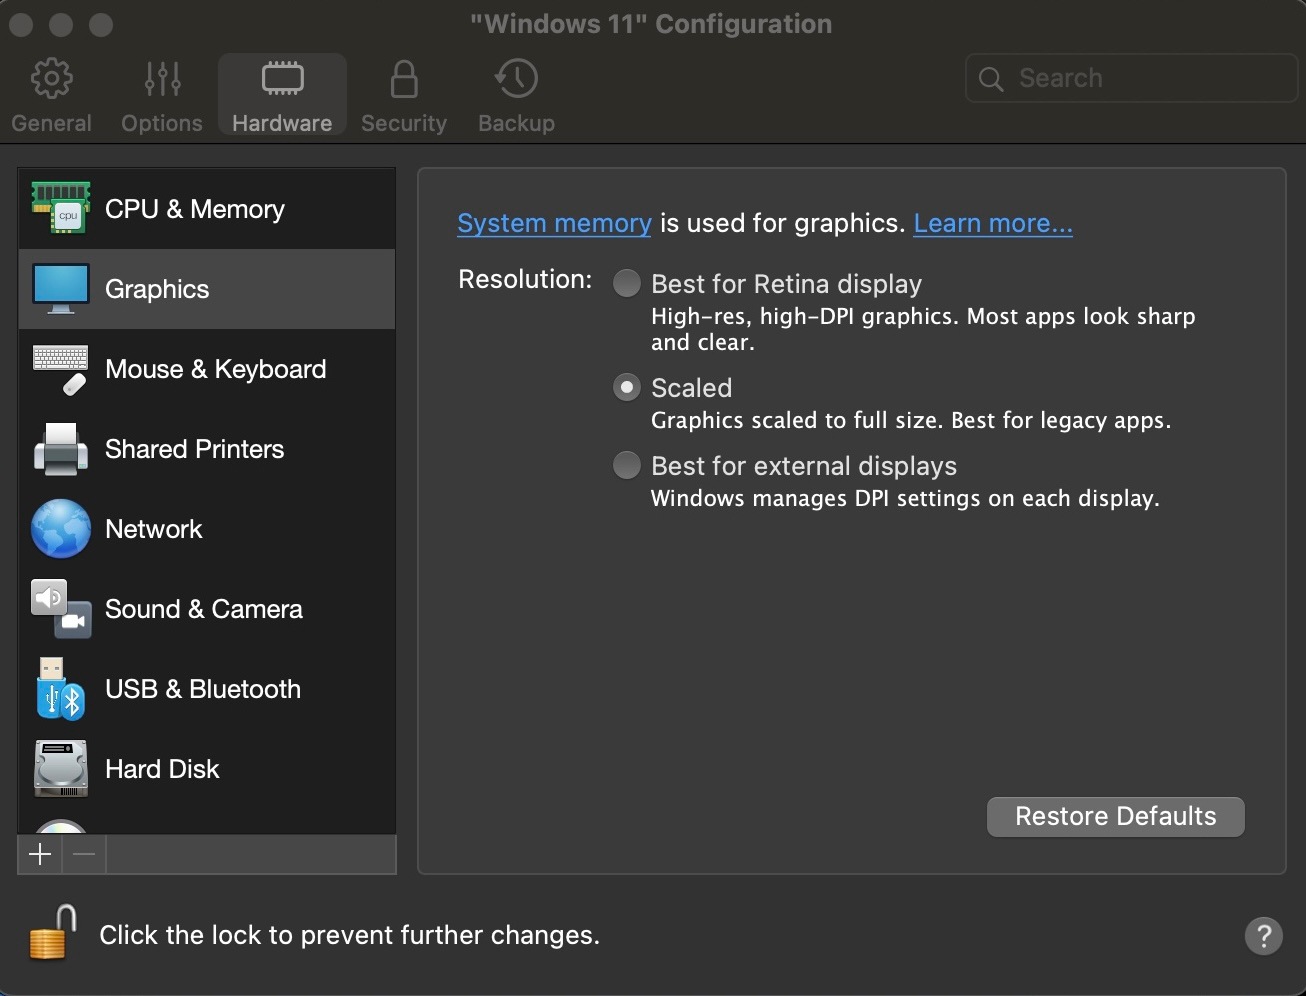Click the CPU & Memory chip icon
The image size is (1306, 996).
[x=61, y=208]
